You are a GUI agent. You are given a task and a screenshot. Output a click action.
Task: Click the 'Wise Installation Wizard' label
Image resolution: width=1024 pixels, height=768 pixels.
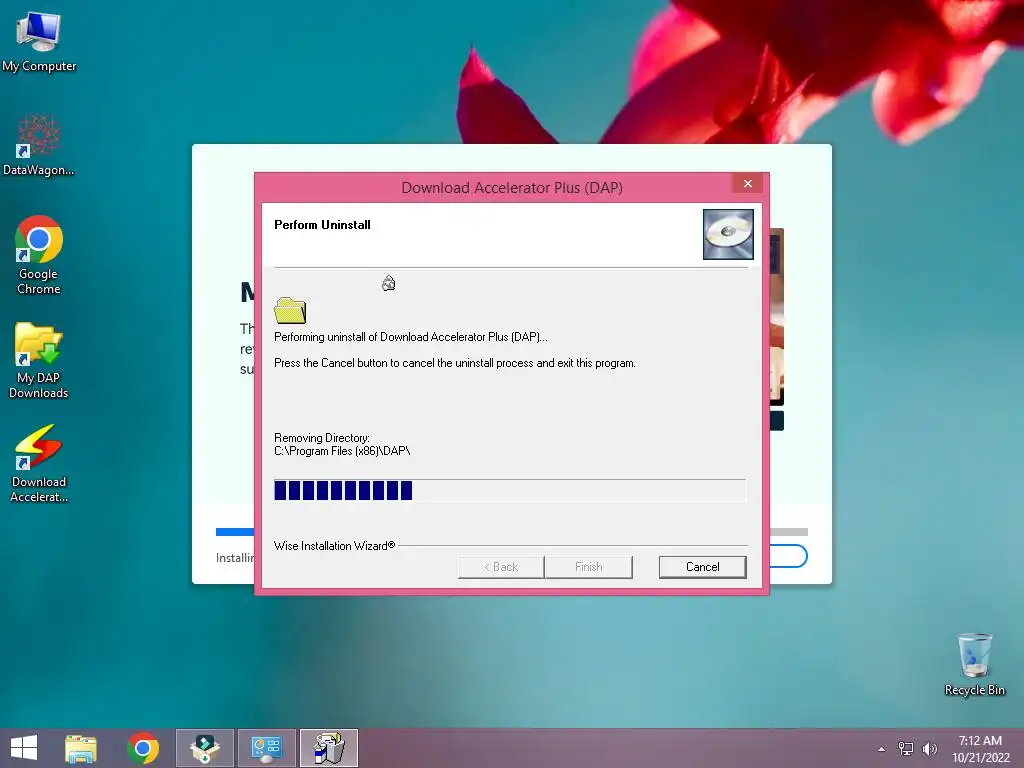point(334,546)
